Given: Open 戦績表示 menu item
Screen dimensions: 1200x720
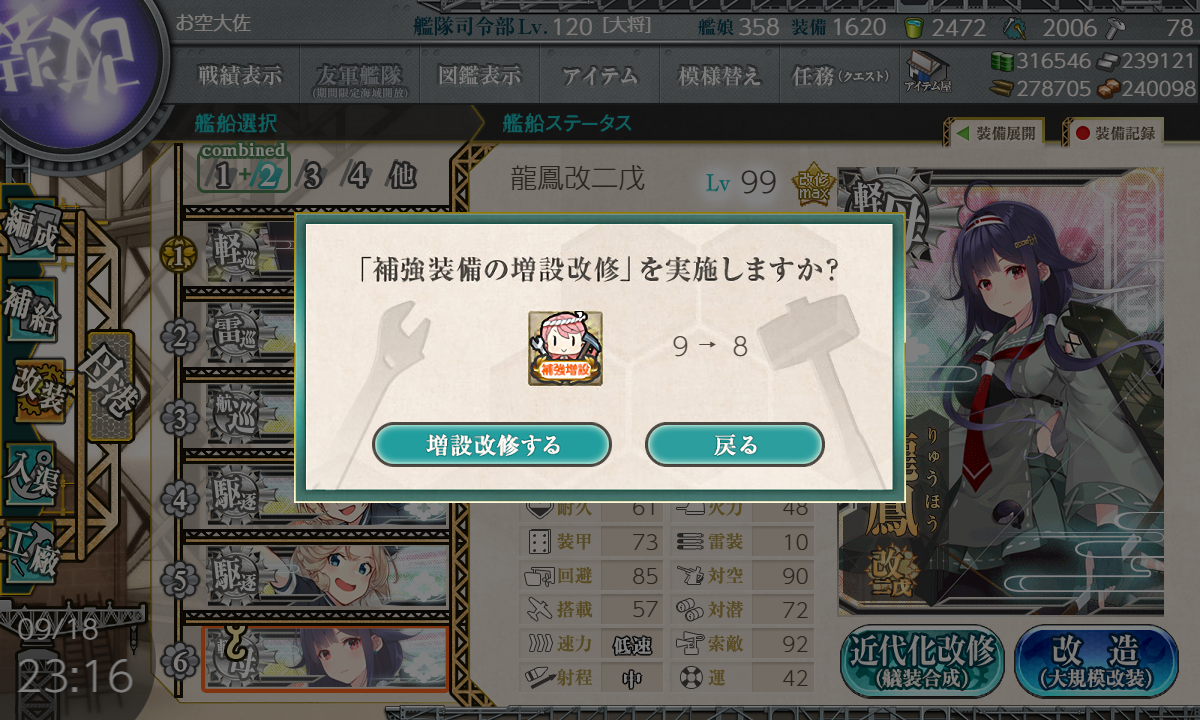Looking at the screenshot, I should (x=240, y=75).
